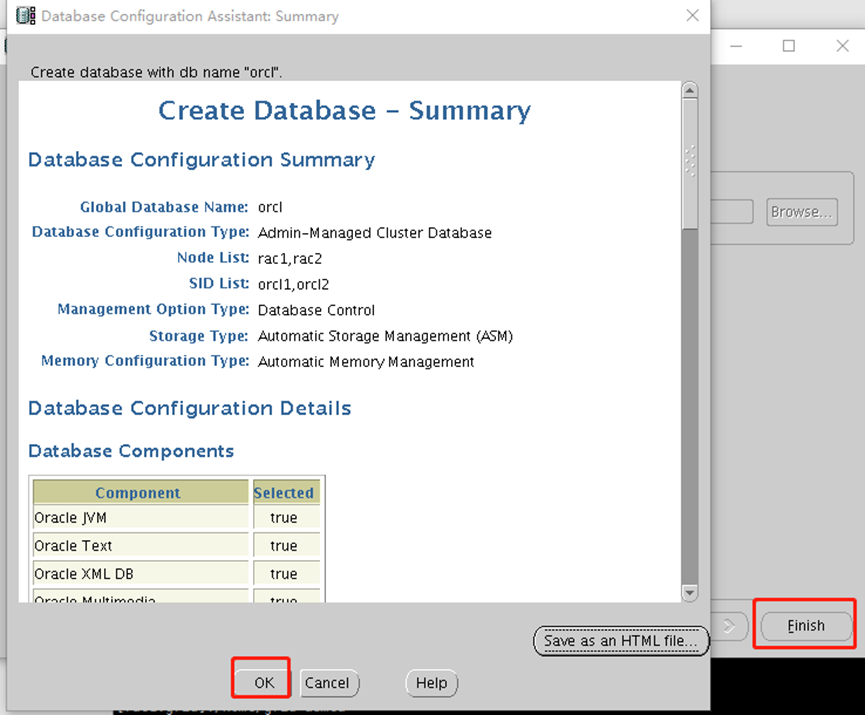
Task: Select the Oracle JVM row cell
Action: pyautogui.click(x=141, y=518)
